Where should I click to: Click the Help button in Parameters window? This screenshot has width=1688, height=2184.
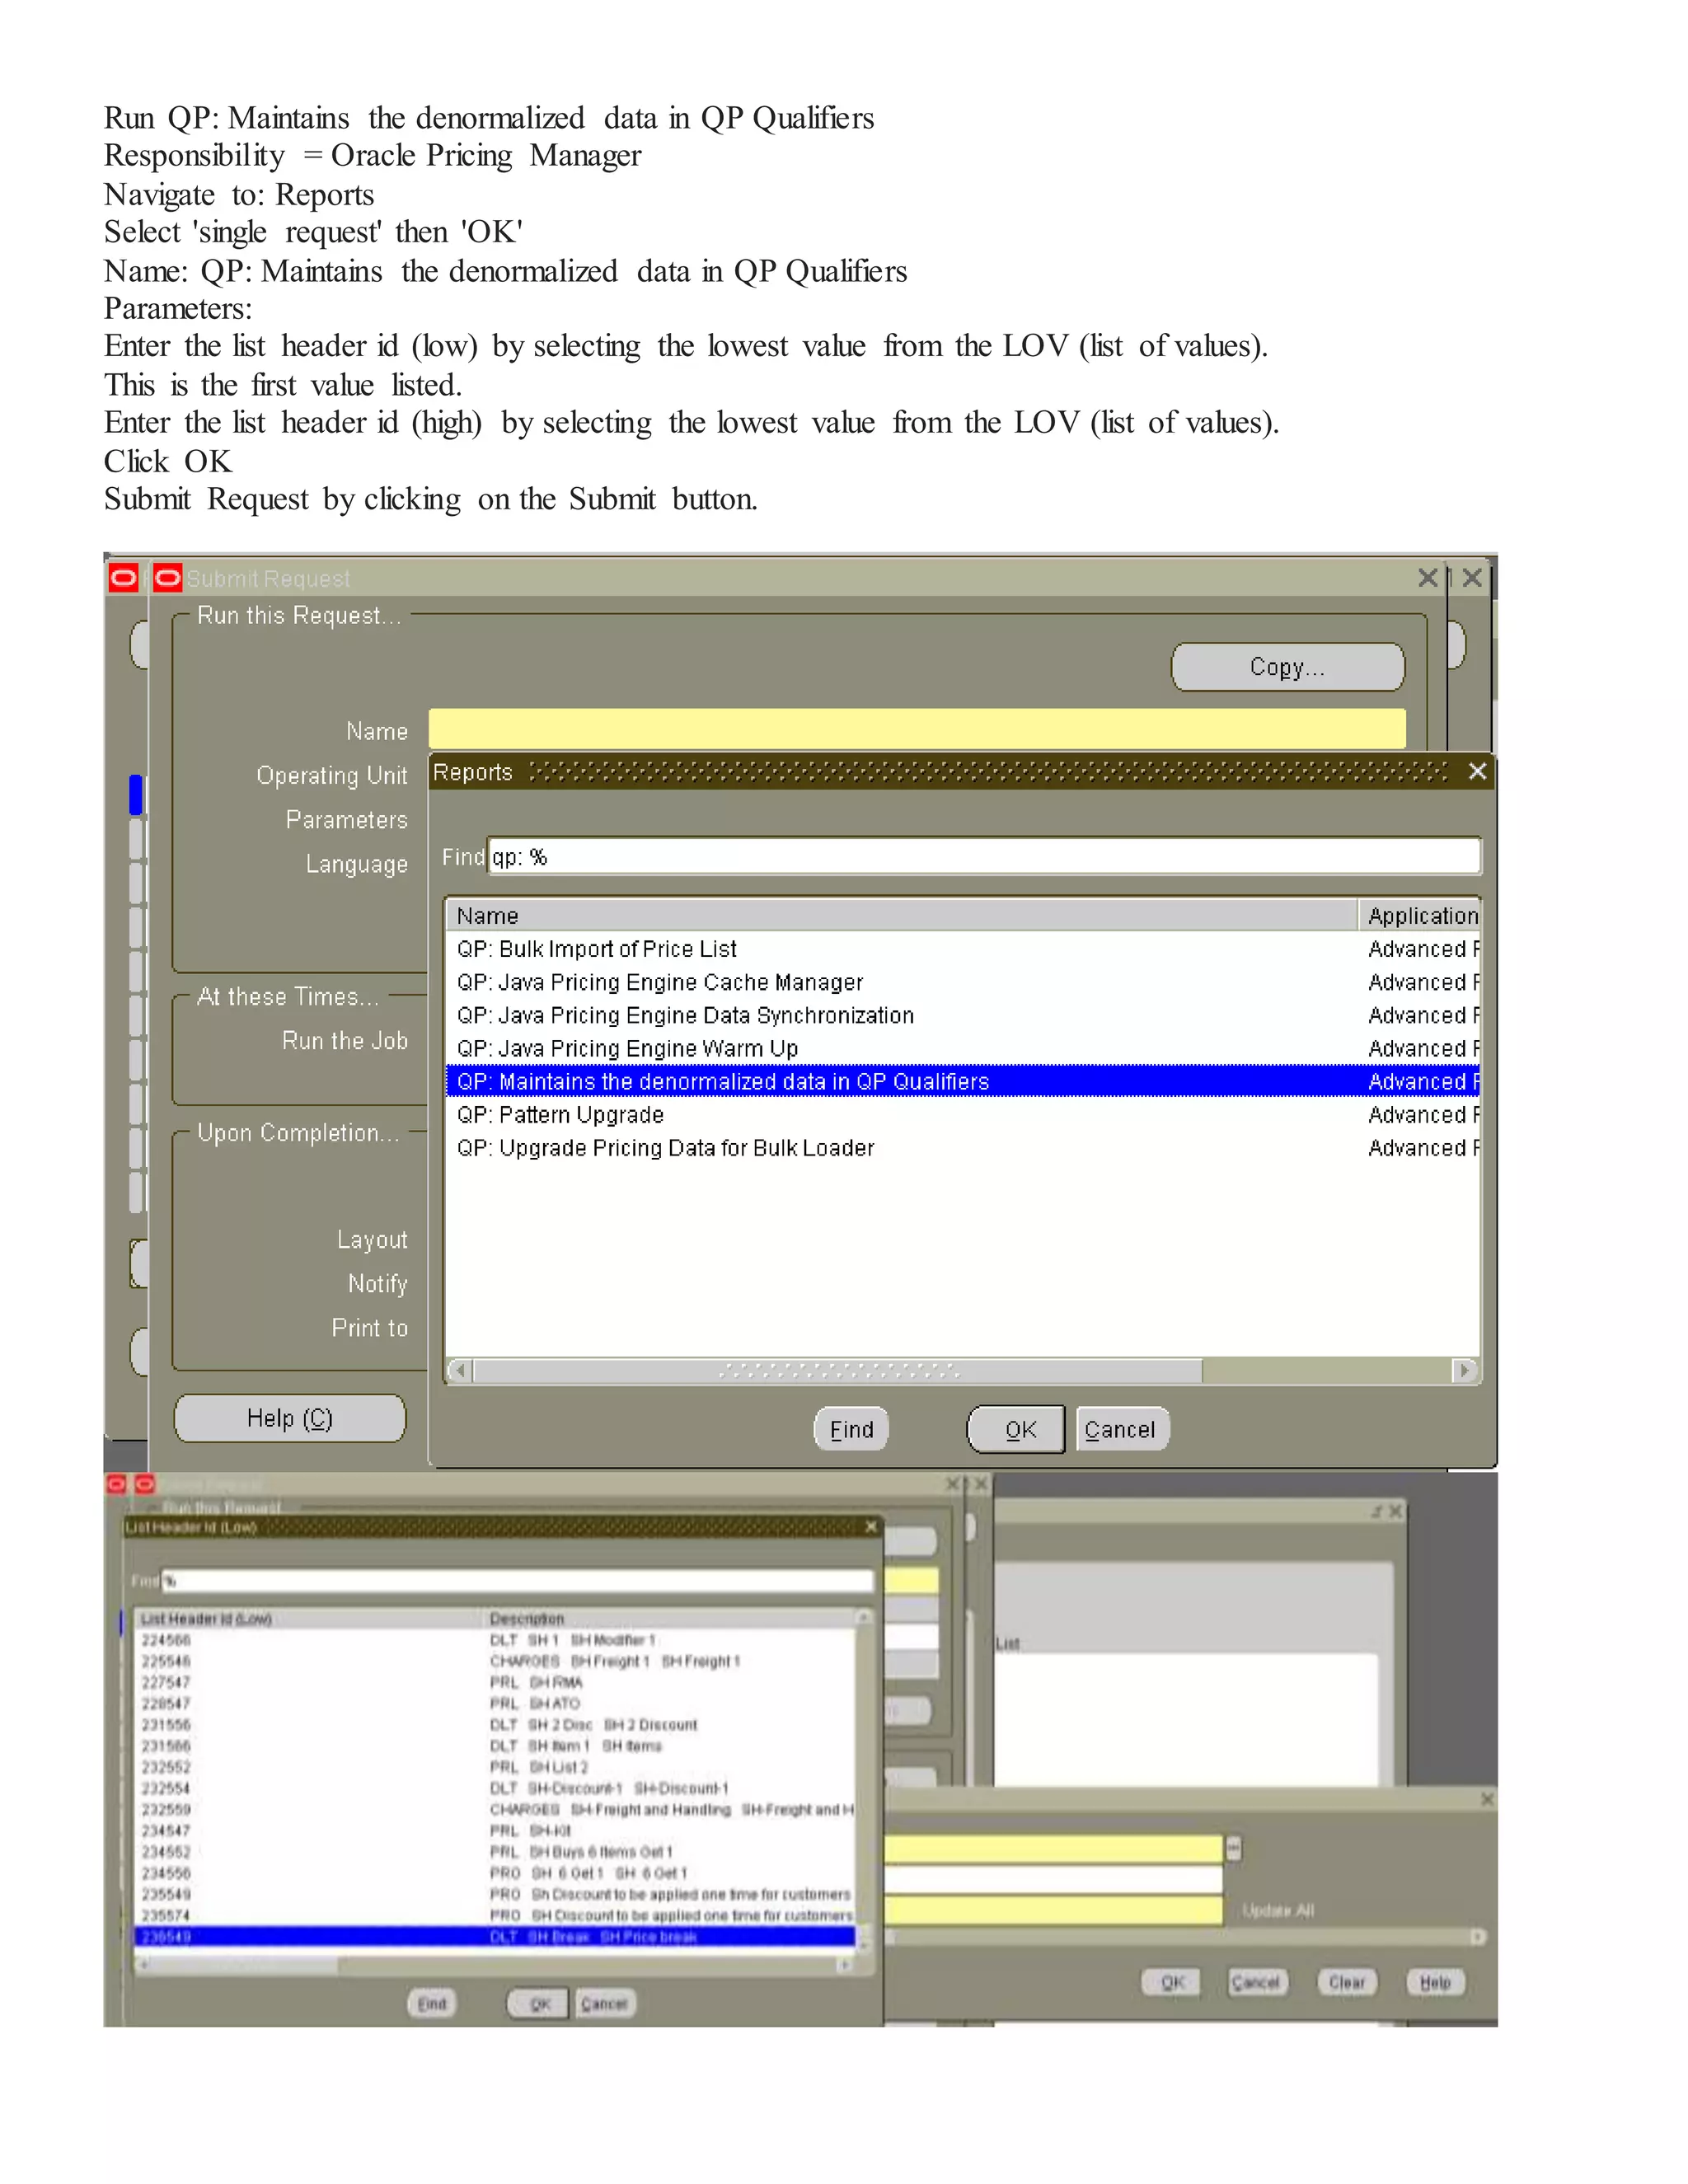[1435, 1982]
